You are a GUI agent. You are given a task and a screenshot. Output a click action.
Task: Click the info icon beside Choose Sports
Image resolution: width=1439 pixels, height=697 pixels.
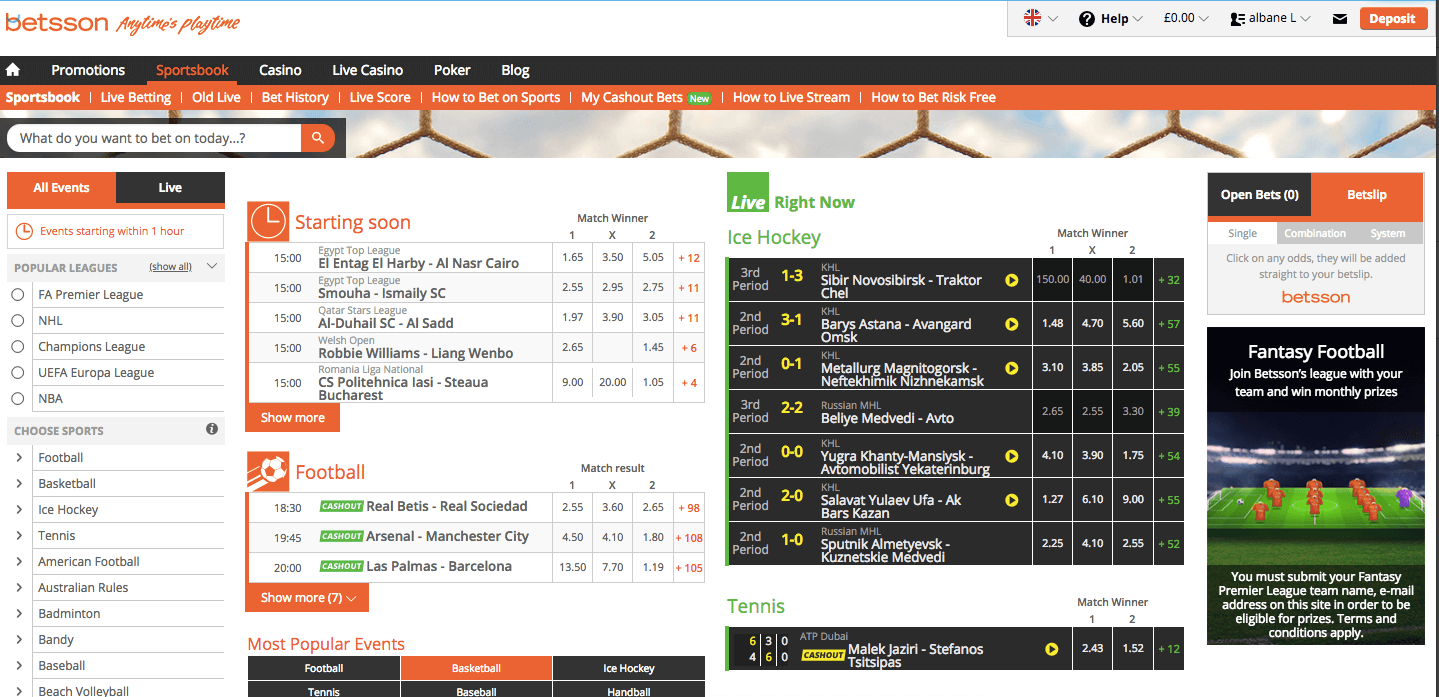(x=212, y=429)
